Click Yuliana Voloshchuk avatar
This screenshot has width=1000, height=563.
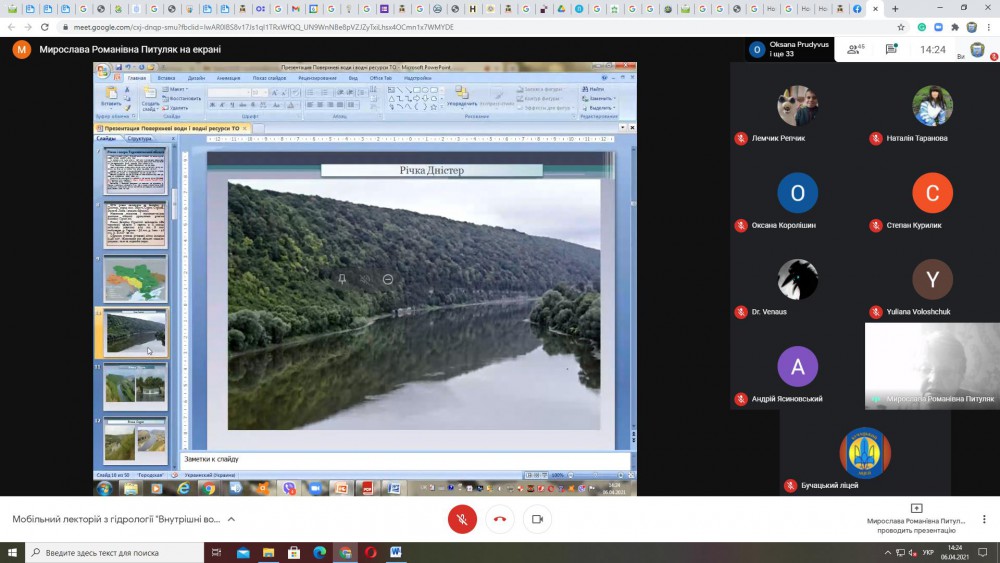point(932,279)
